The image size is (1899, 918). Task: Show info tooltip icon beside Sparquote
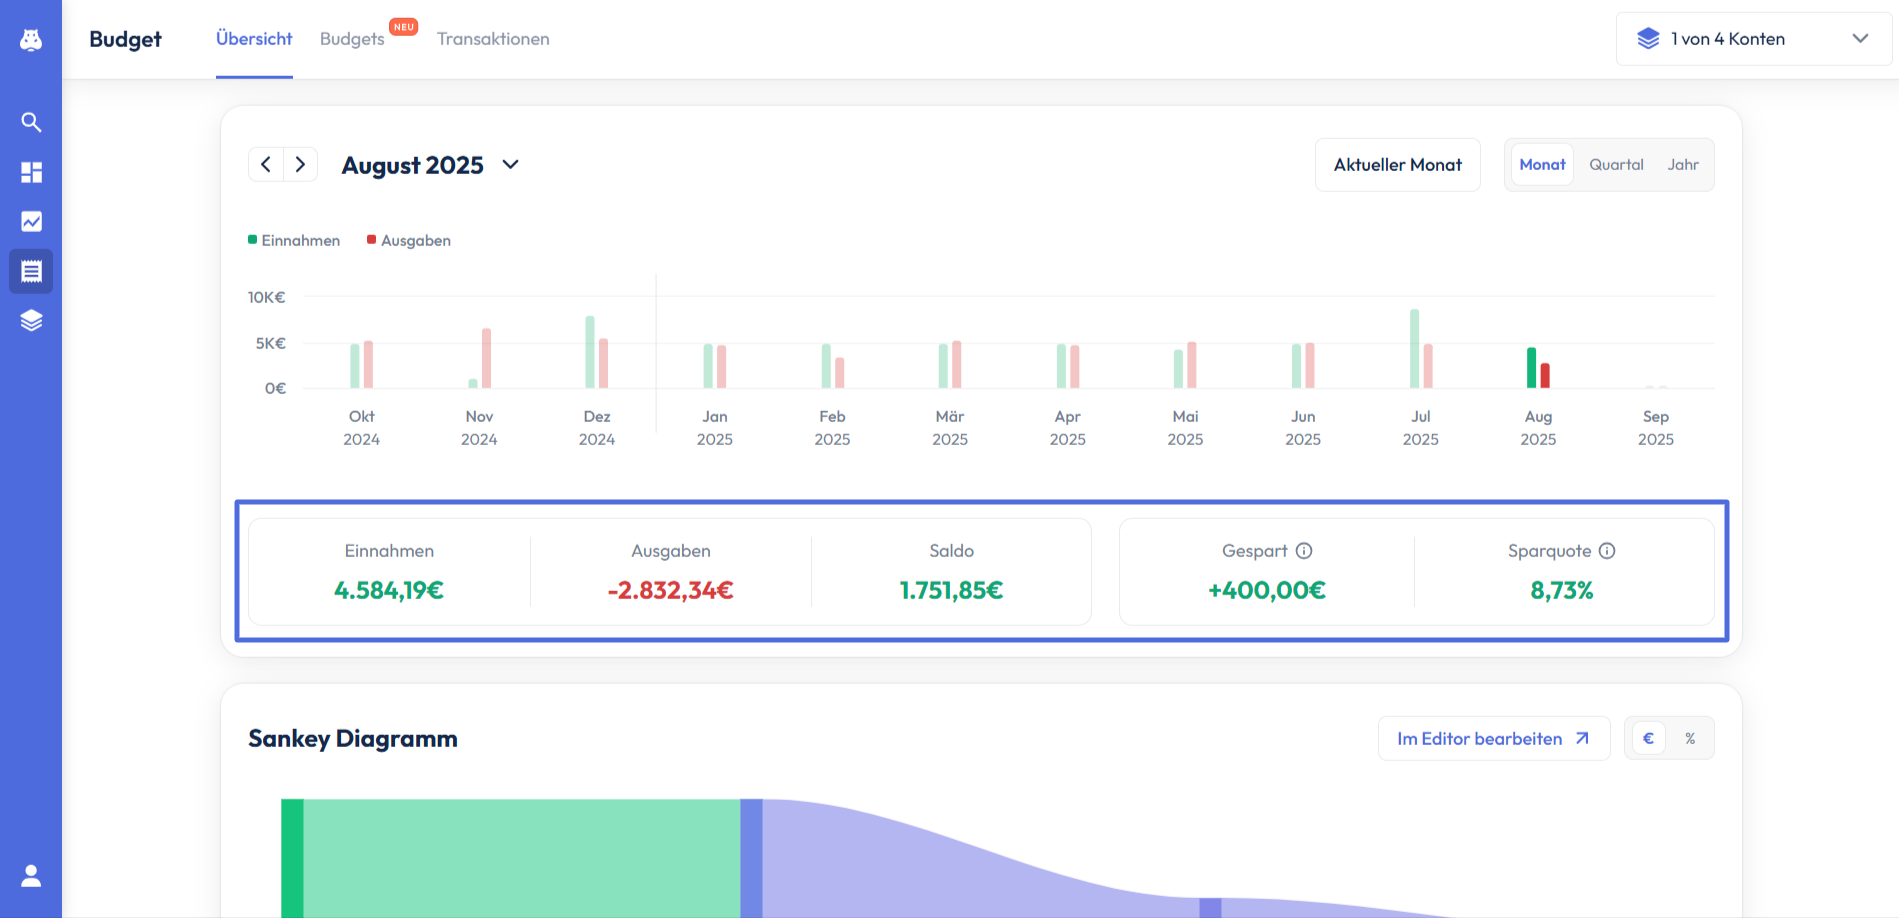point(1607,551)
